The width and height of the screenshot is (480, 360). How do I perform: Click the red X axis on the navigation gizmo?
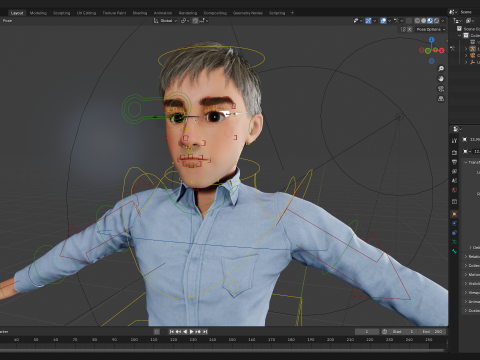[442, 50]
